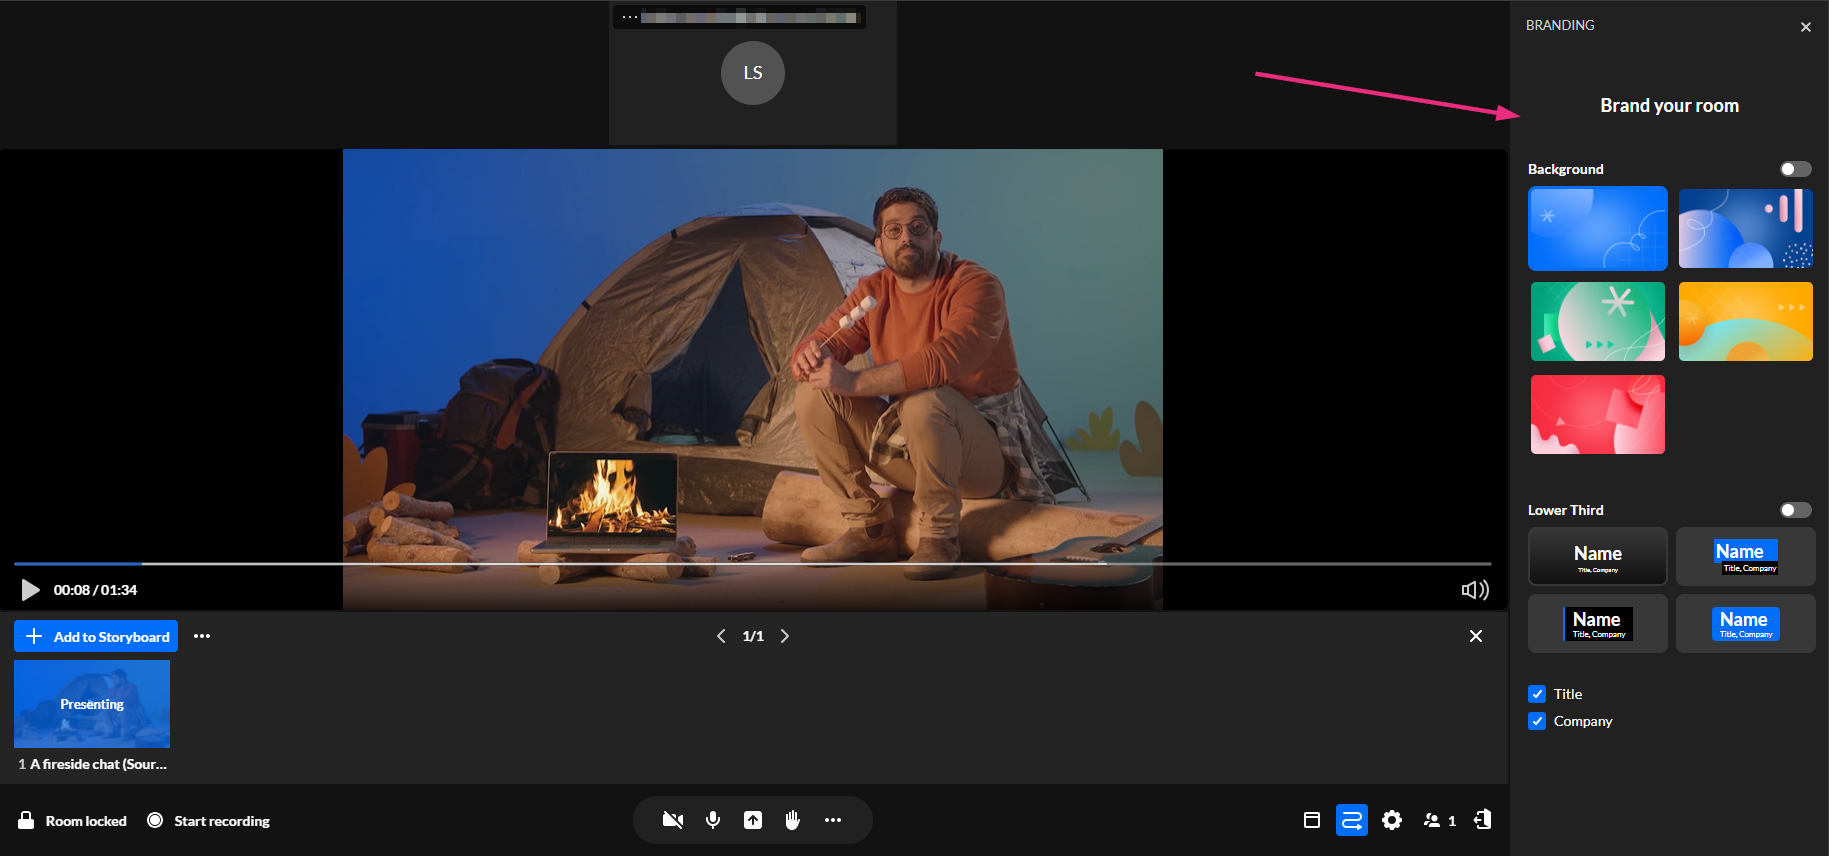Image resolution: width=1829 pixels, height=856 pixels.
Task: Go to the previous storyboard page
Action: [x=721, y=636]
